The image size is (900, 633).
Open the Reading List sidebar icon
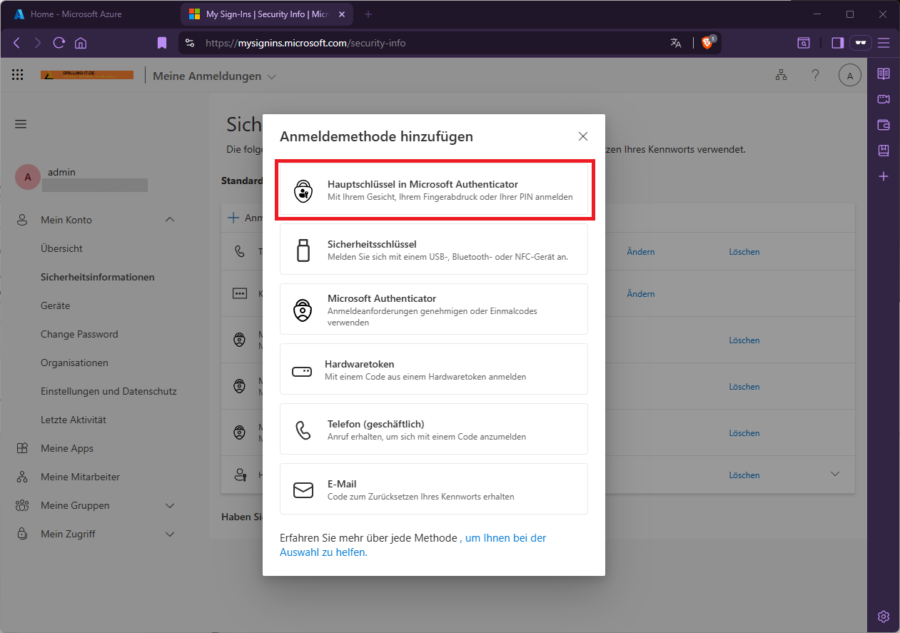coord(883,150)
